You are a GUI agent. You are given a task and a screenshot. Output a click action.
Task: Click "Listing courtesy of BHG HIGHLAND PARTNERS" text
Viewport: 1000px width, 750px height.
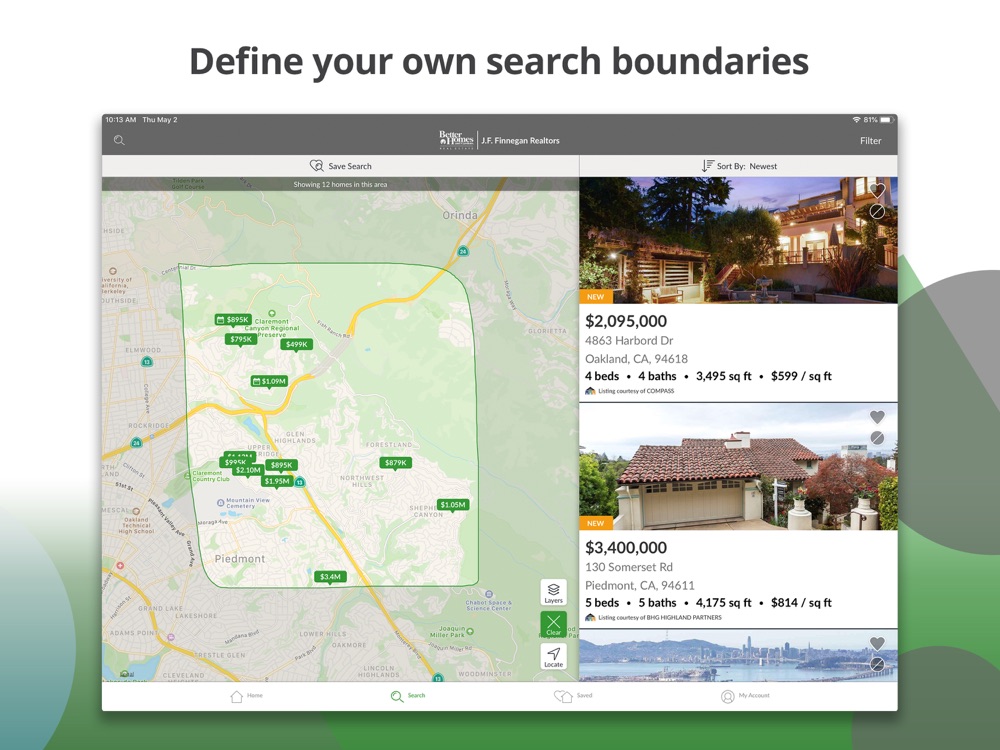click(x=660, y=617)
